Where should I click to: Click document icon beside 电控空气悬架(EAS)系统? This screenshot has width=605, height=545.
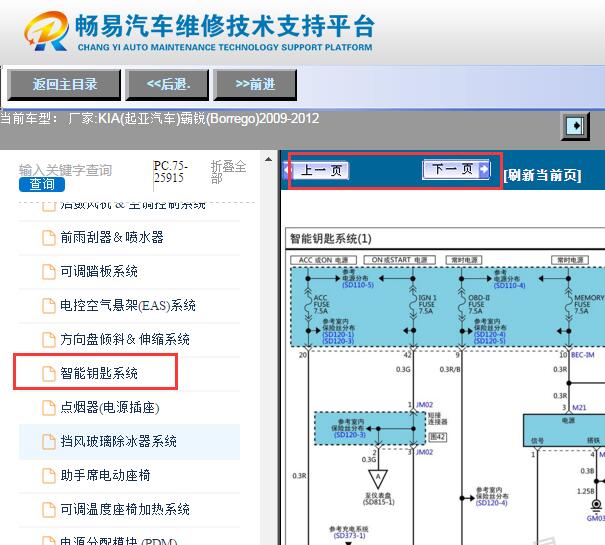click(49, 305)
